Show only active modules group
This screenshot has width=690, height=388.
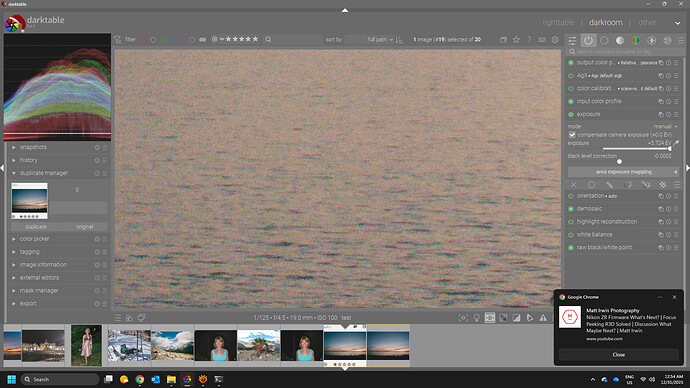588,40
